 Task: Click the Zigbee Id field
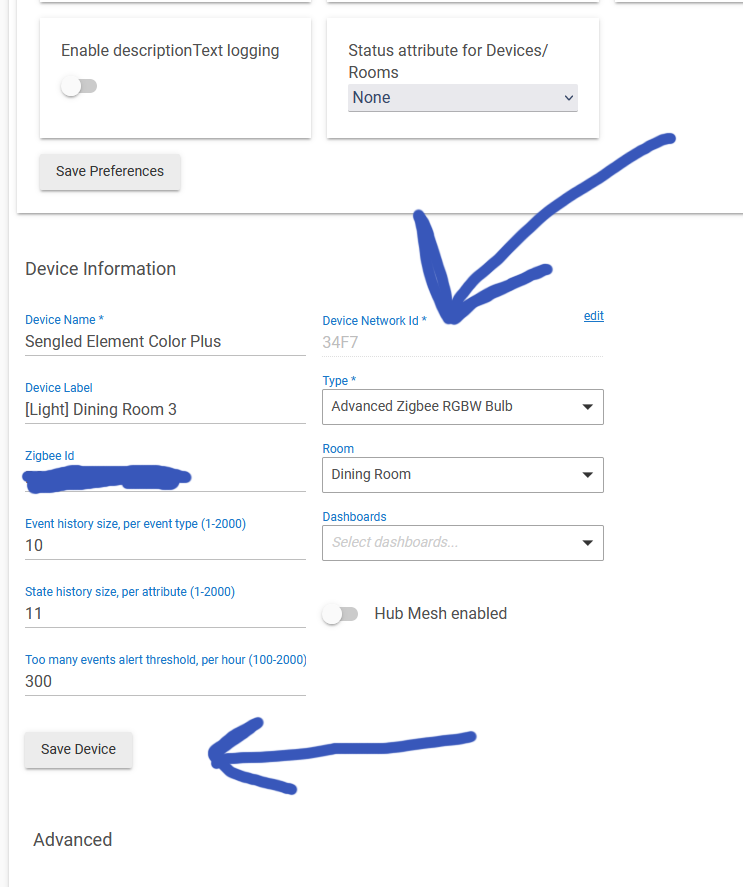pyautogui.click(x=165, y=478)
